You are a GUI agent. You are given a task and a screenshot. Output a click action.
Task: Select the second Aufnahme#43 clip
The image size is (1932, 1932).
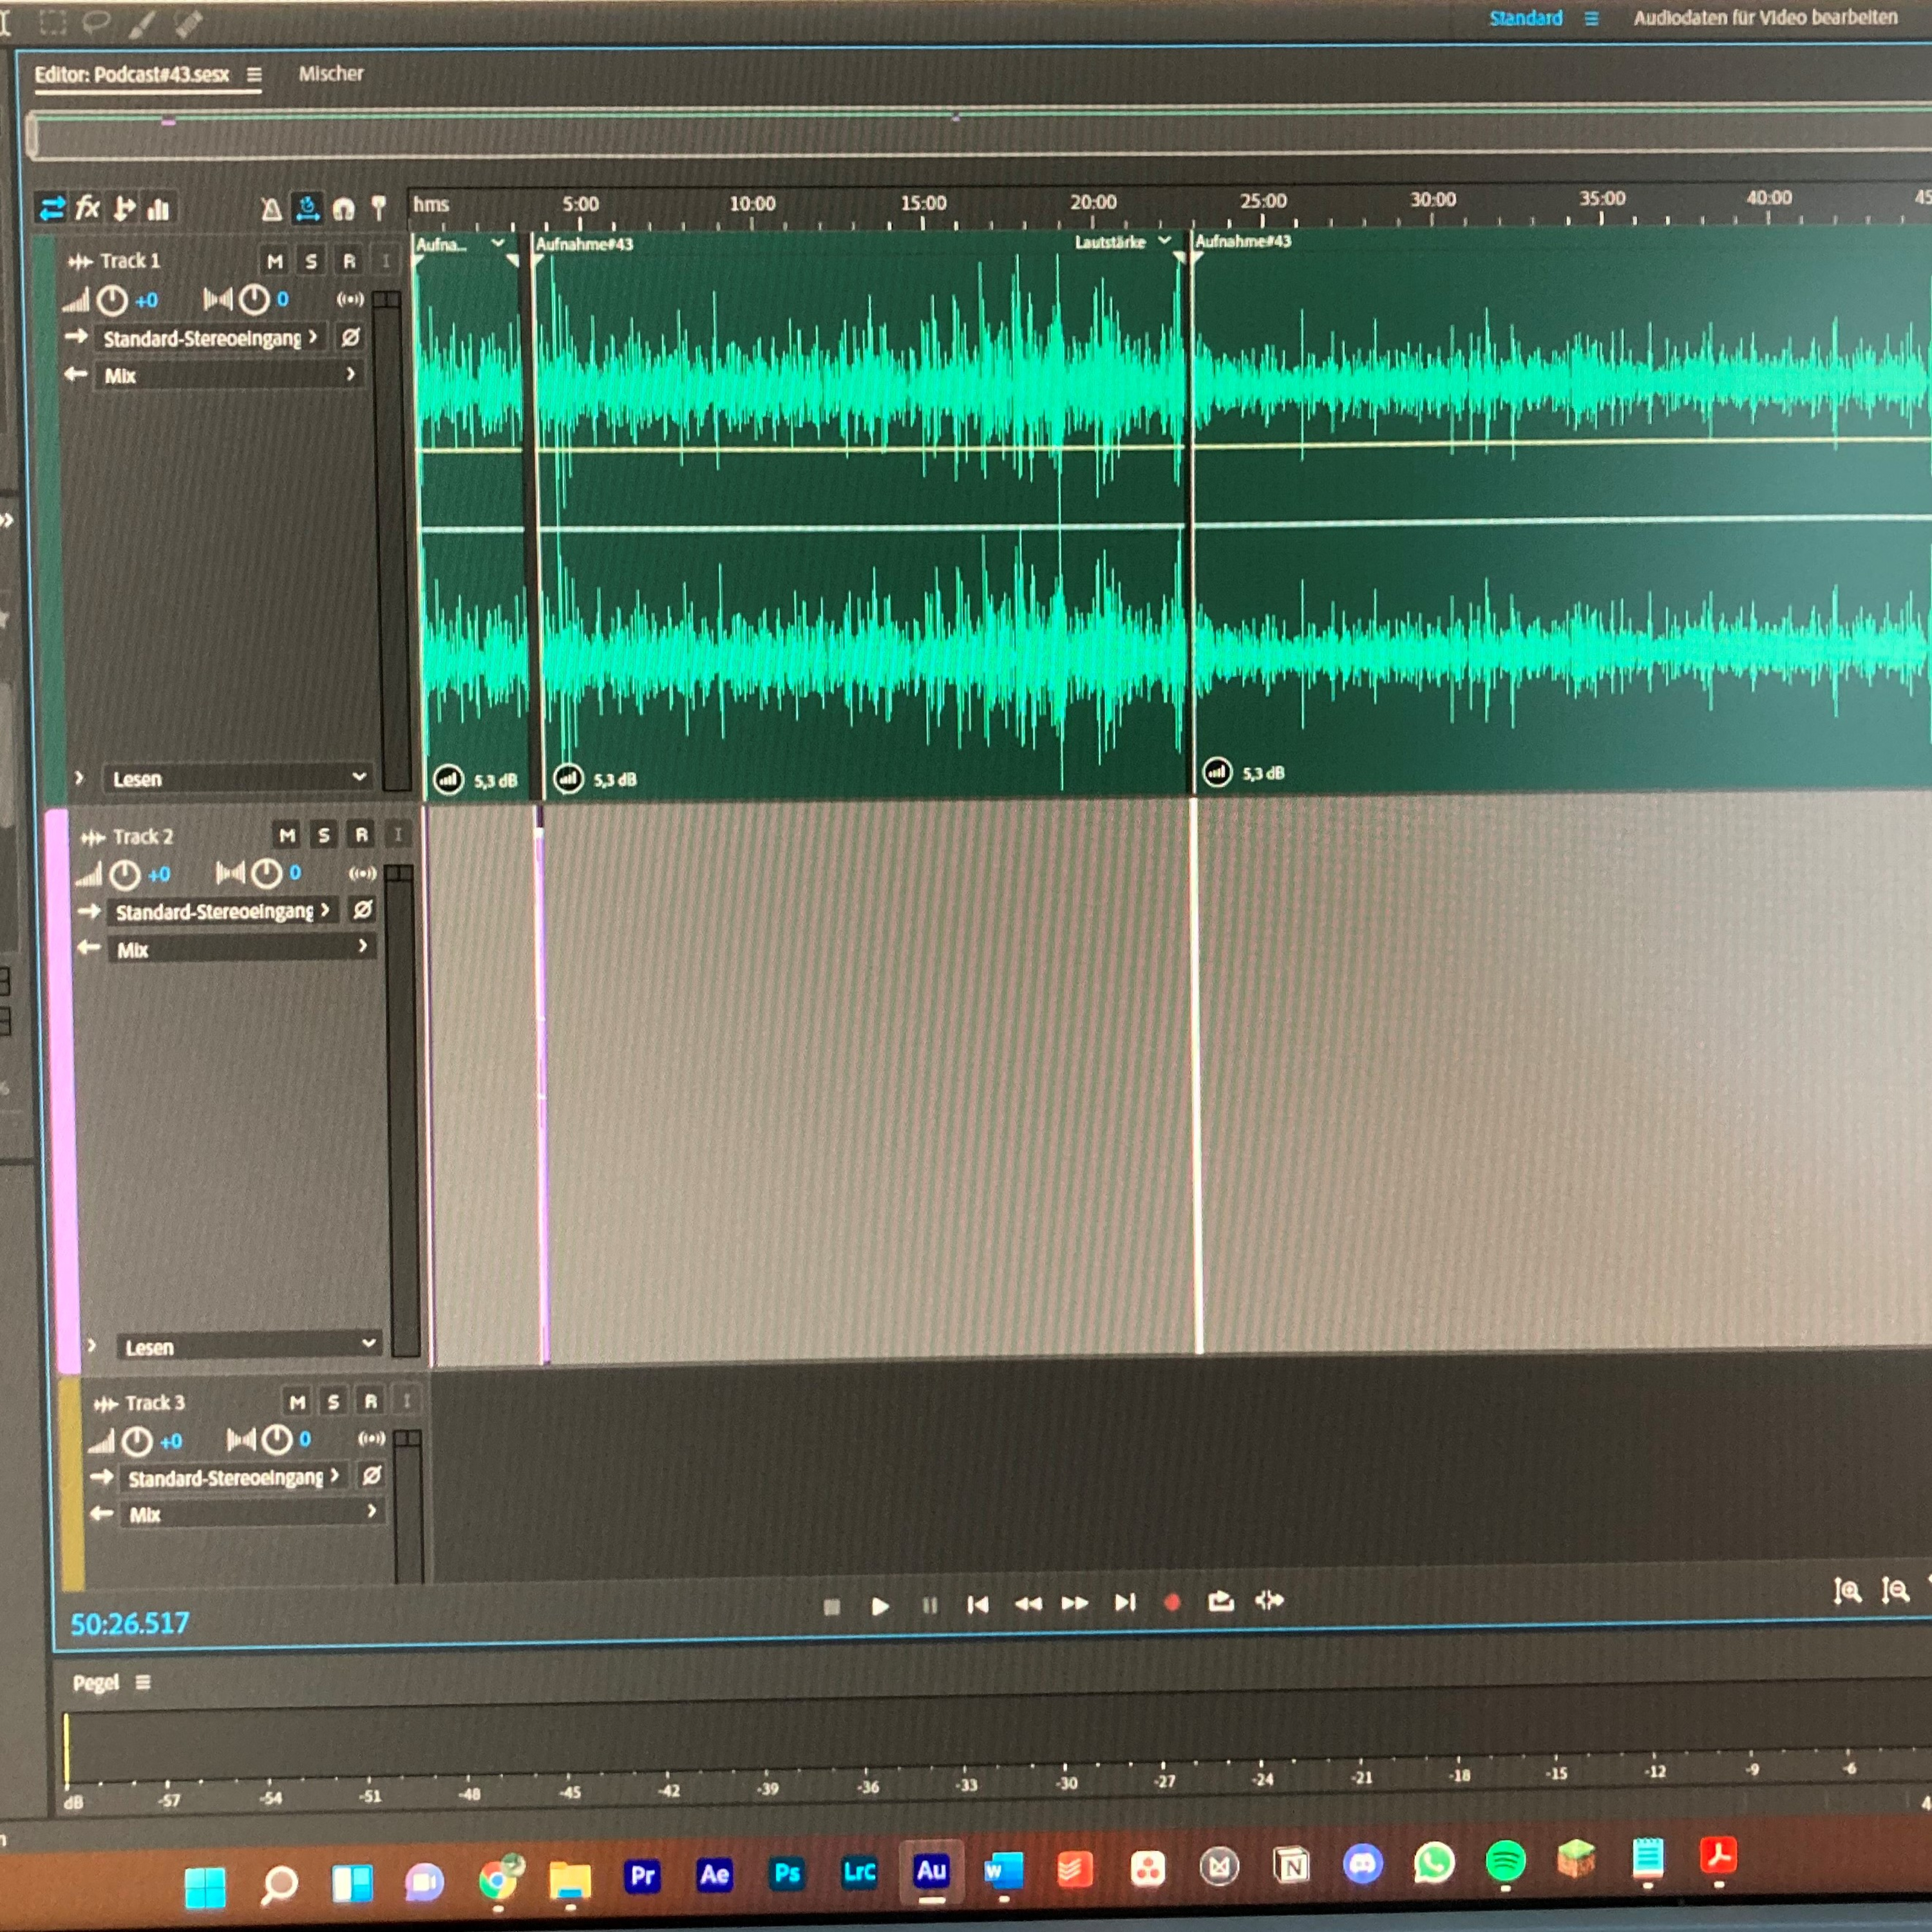(x=860, y=515)
